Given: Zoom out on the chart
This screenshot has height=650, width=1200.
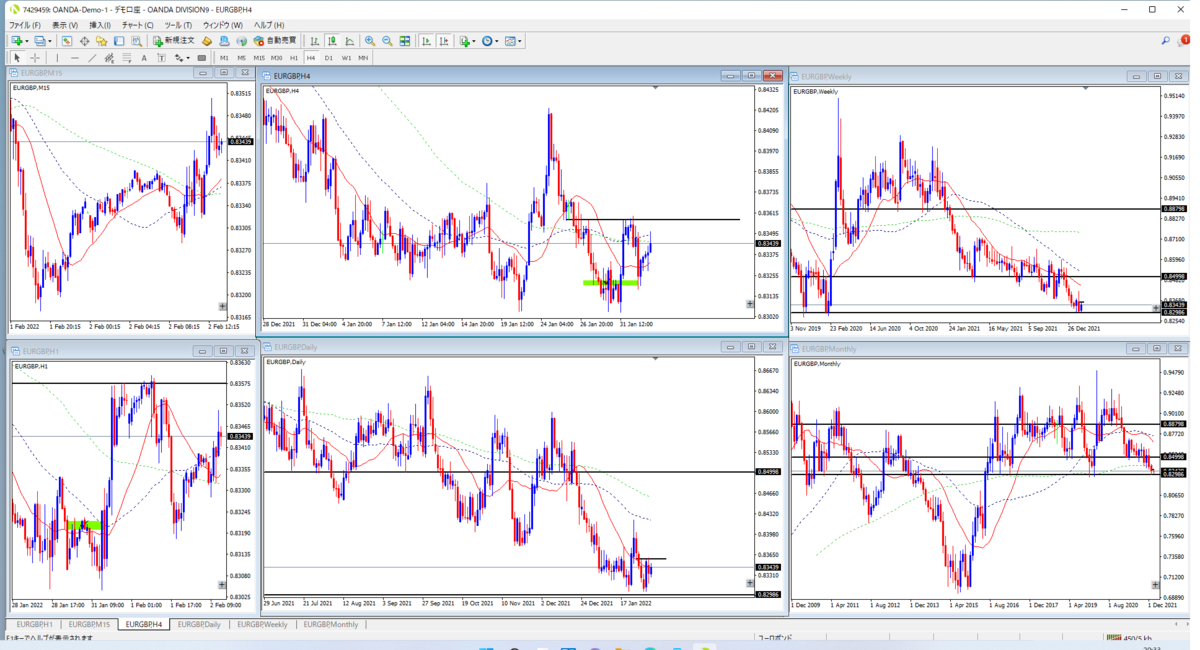Looking at the screenshot, I should 387,41.
